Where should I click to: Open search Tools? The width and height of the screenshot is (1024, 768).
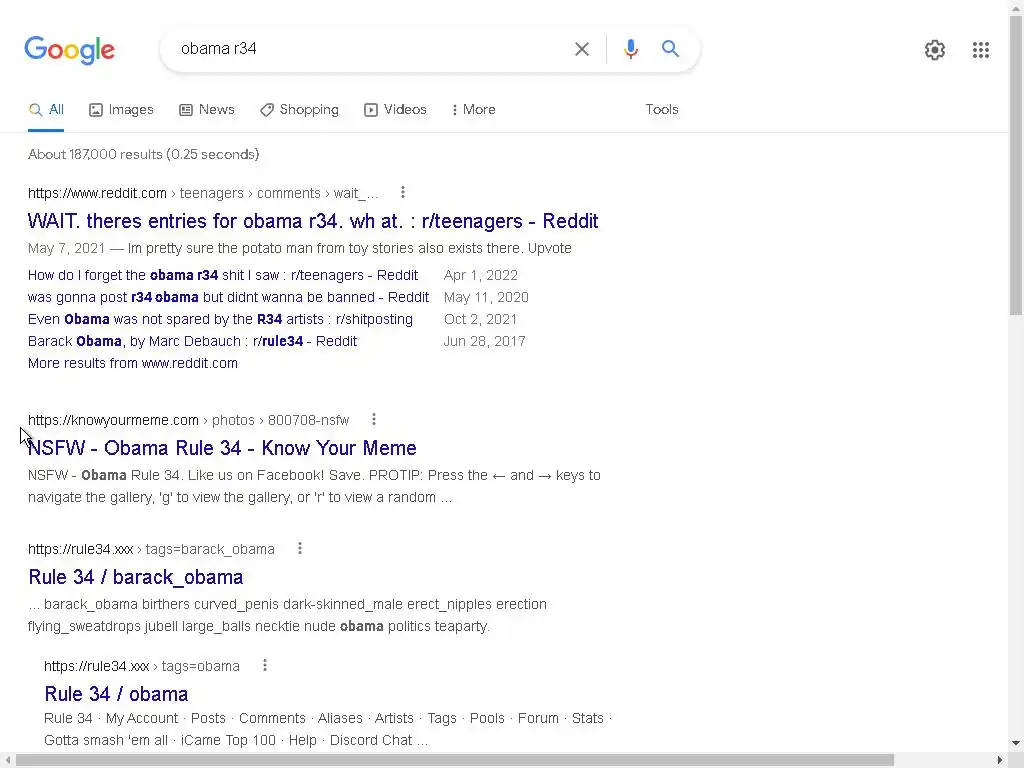click(662, 110)
